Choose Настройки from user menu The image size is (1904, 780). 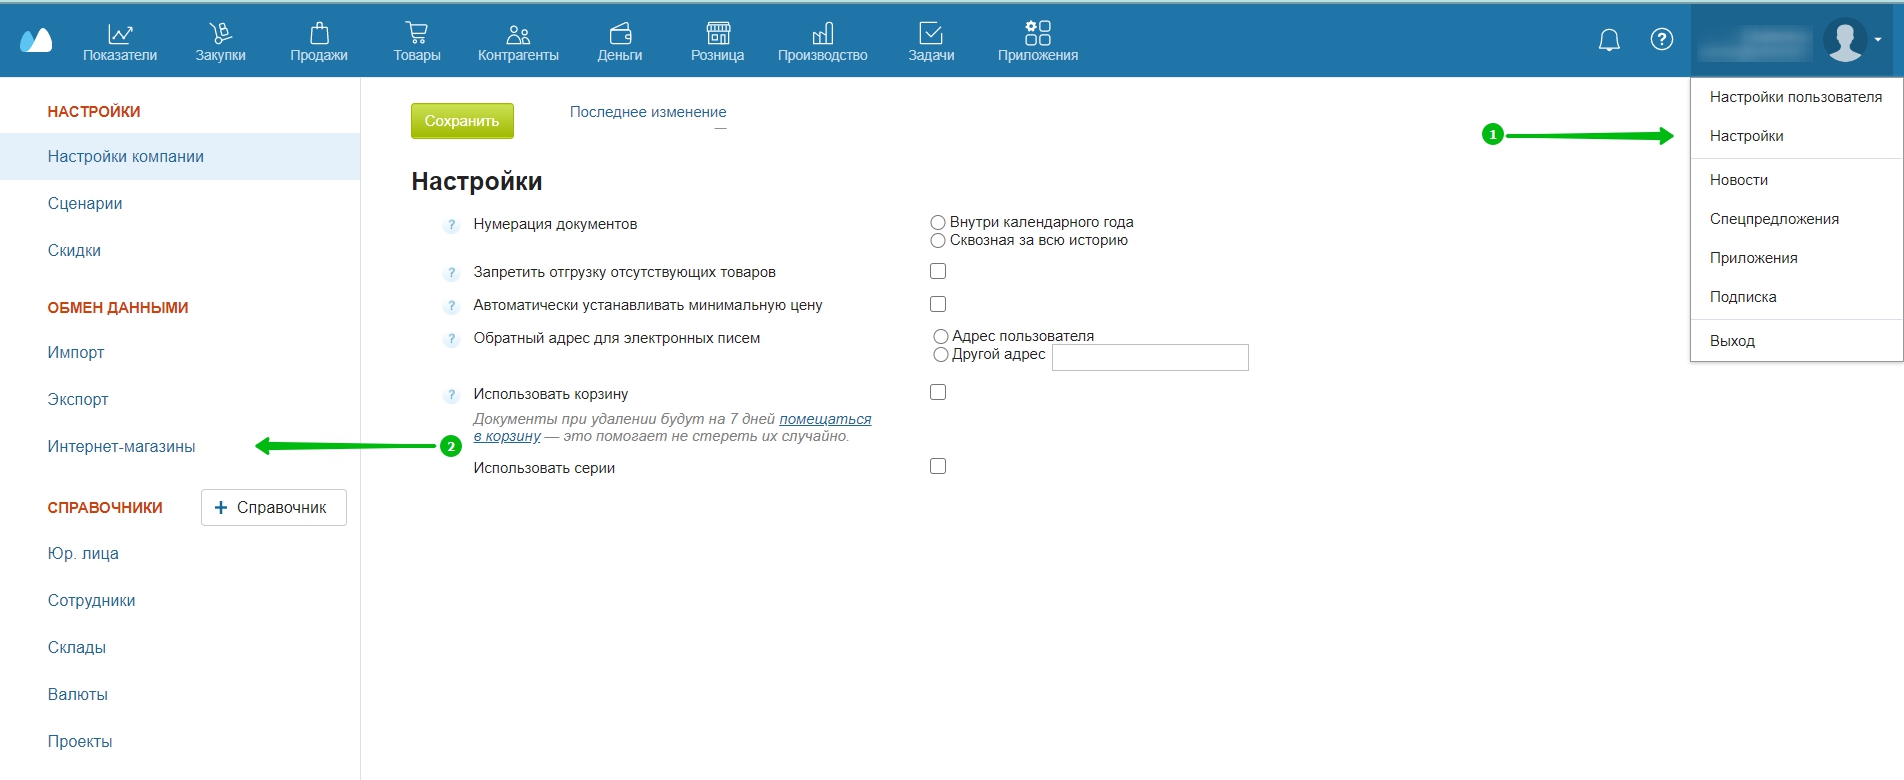click(1796, 136)
